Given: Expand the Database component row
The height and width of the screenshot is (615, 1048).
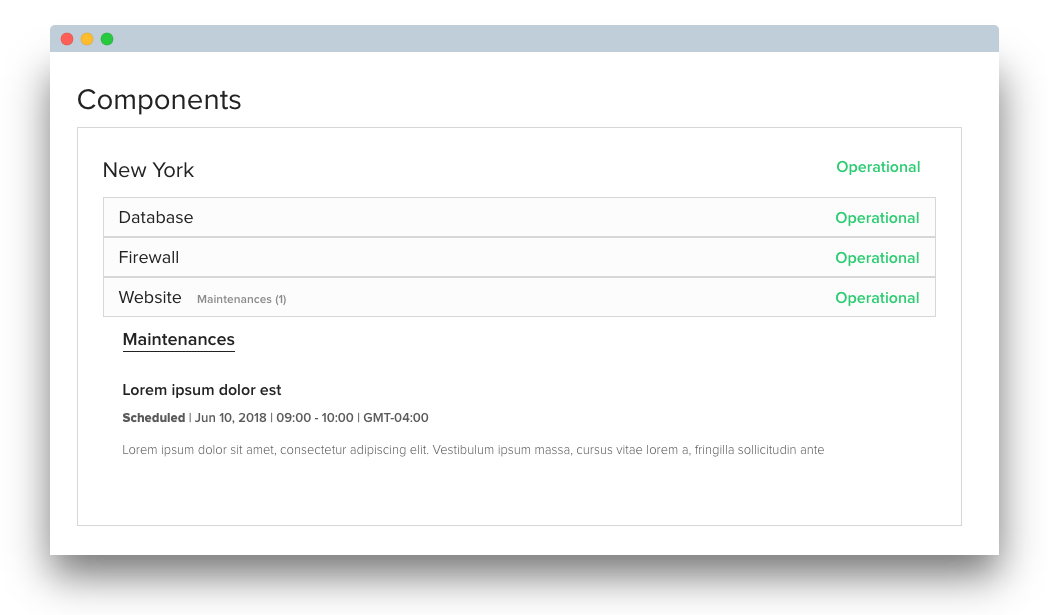Looking at the screenshot, I should [519, 217].
